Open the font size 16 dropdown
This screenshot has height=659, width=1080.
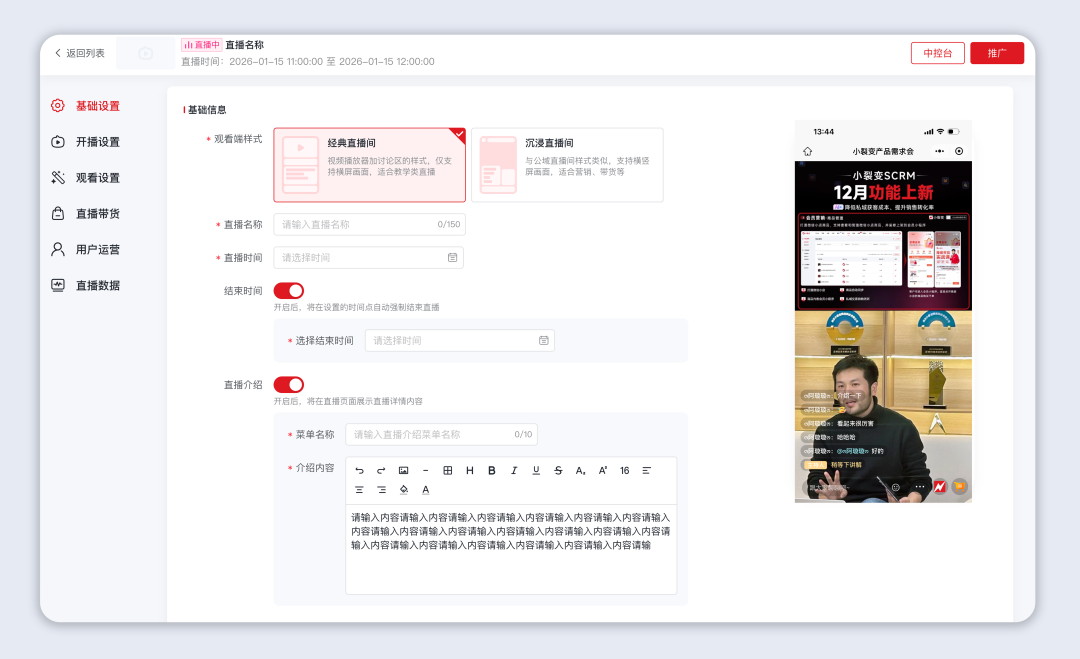point(624,471)
